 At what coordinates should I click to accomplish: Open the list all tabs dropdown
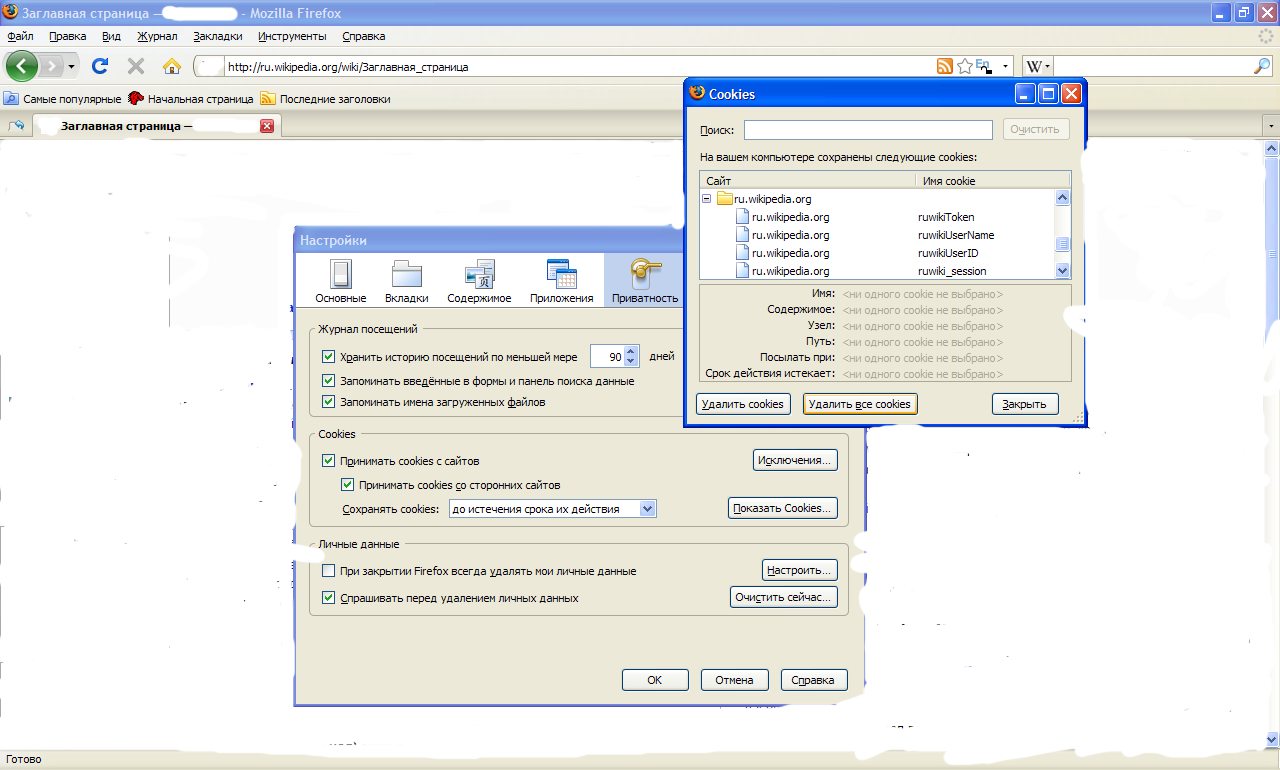click(x=1271, y=127)
